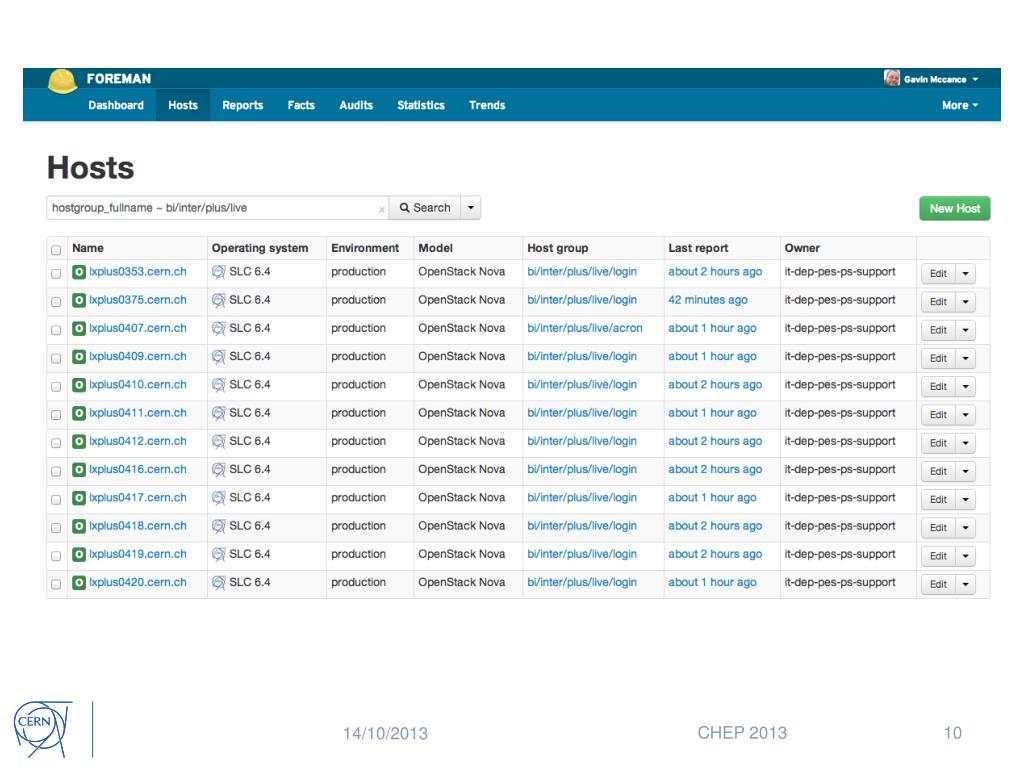Open the Gavin Mccance user dropdown
1024x768 pixels.
coord(941,79)
